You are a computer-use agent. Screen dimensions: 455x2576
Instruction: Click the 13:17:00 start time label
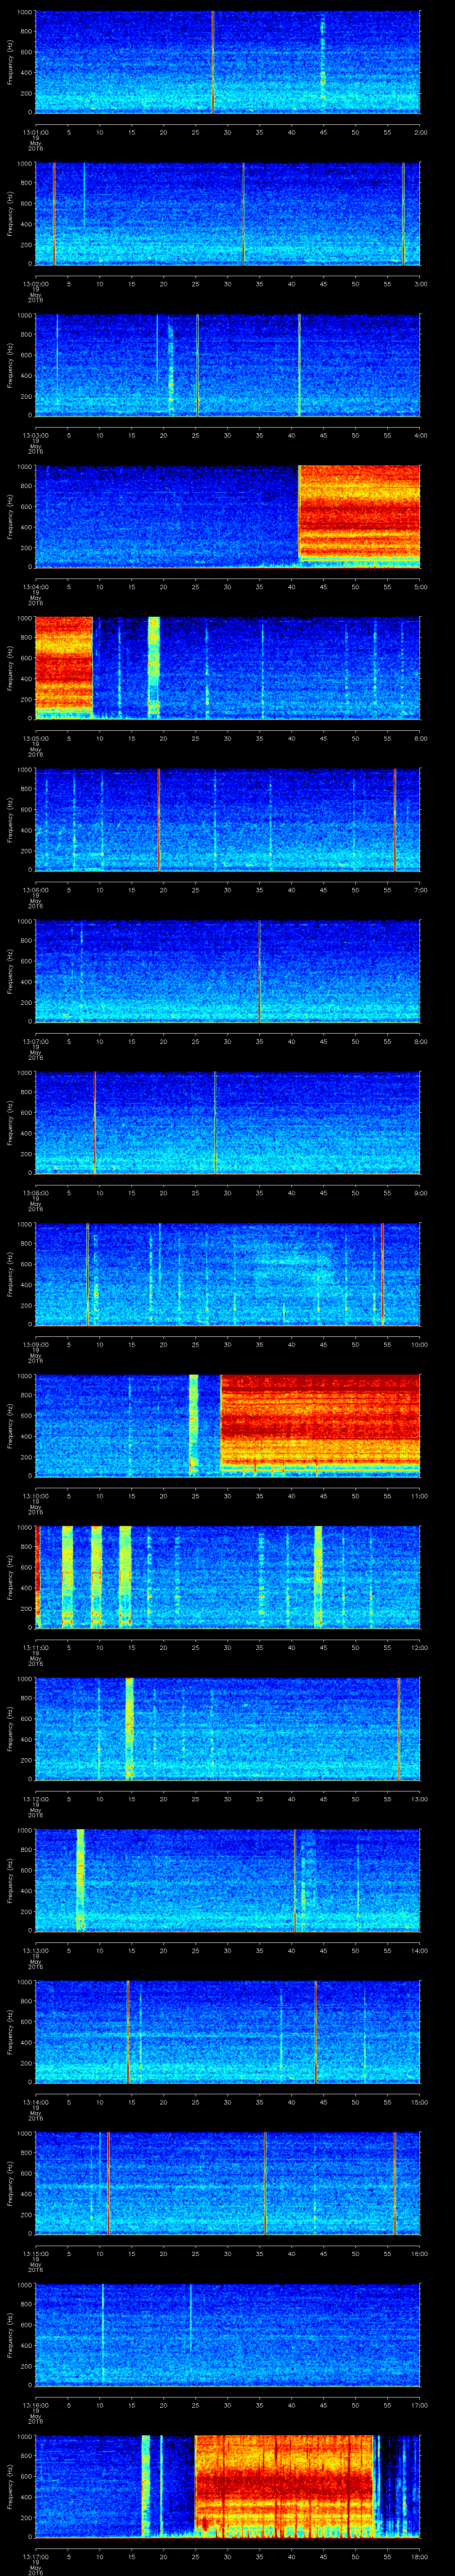click(x=36, y=2557)
